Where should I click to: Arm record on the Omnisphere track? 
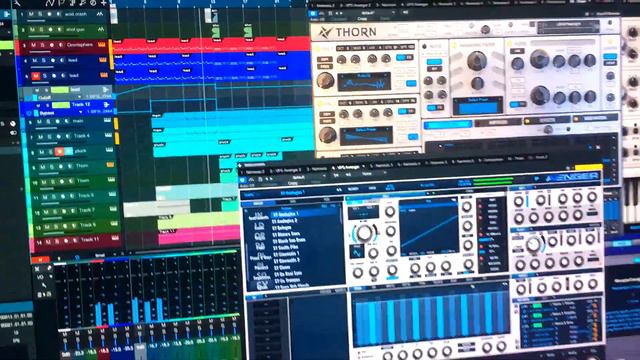point(52,44)
